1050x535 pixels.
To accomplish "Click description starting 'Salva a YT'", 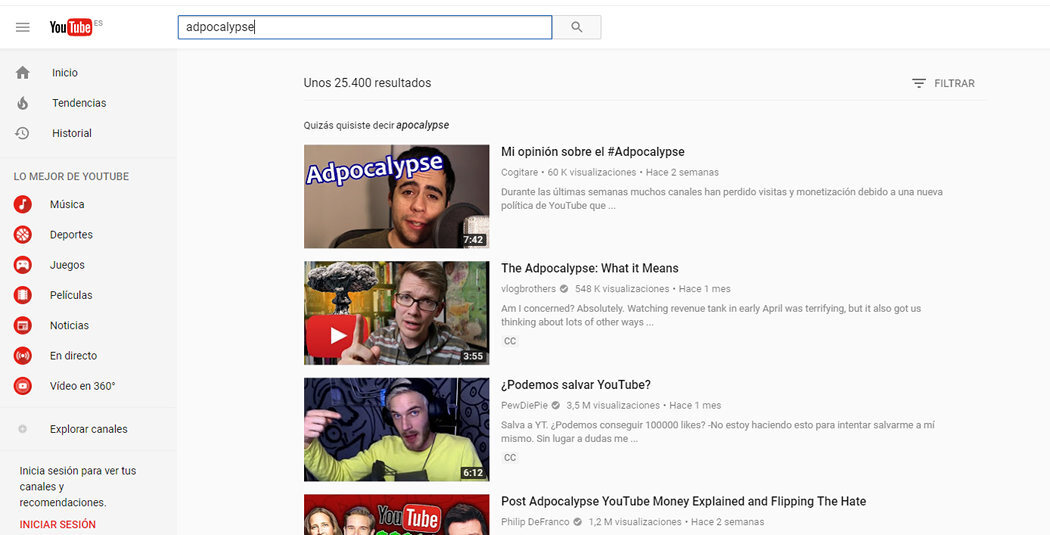I will [x=718, y=432].
